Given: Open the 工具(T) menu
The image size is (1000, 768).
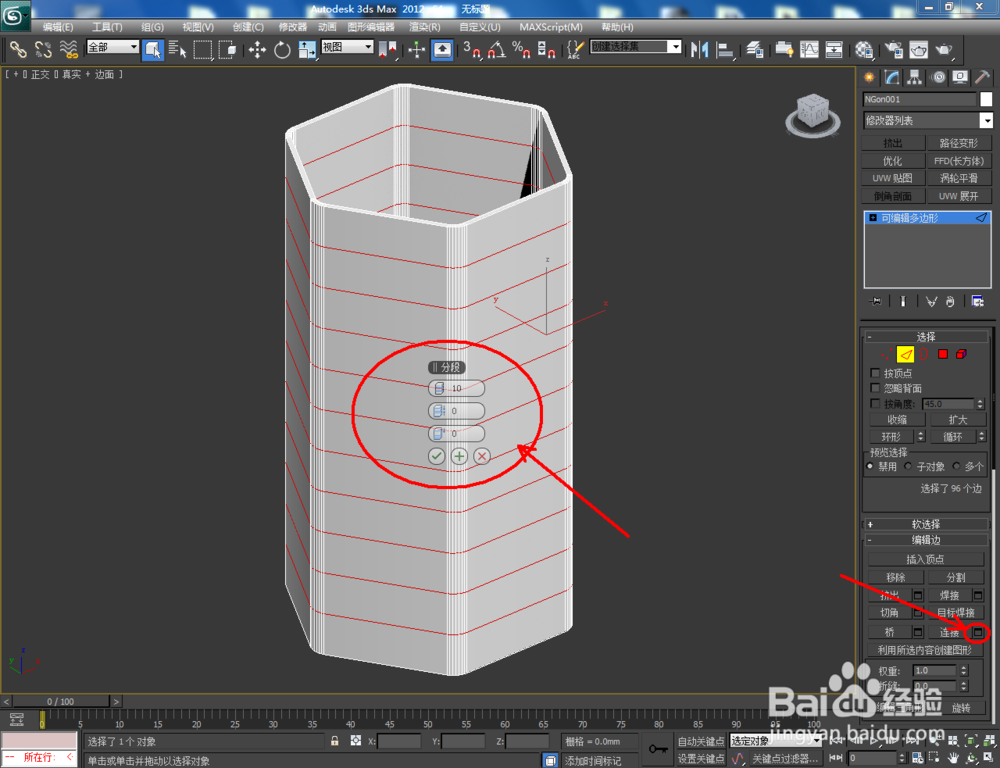Looking at the screenshot, I should 107,27.
